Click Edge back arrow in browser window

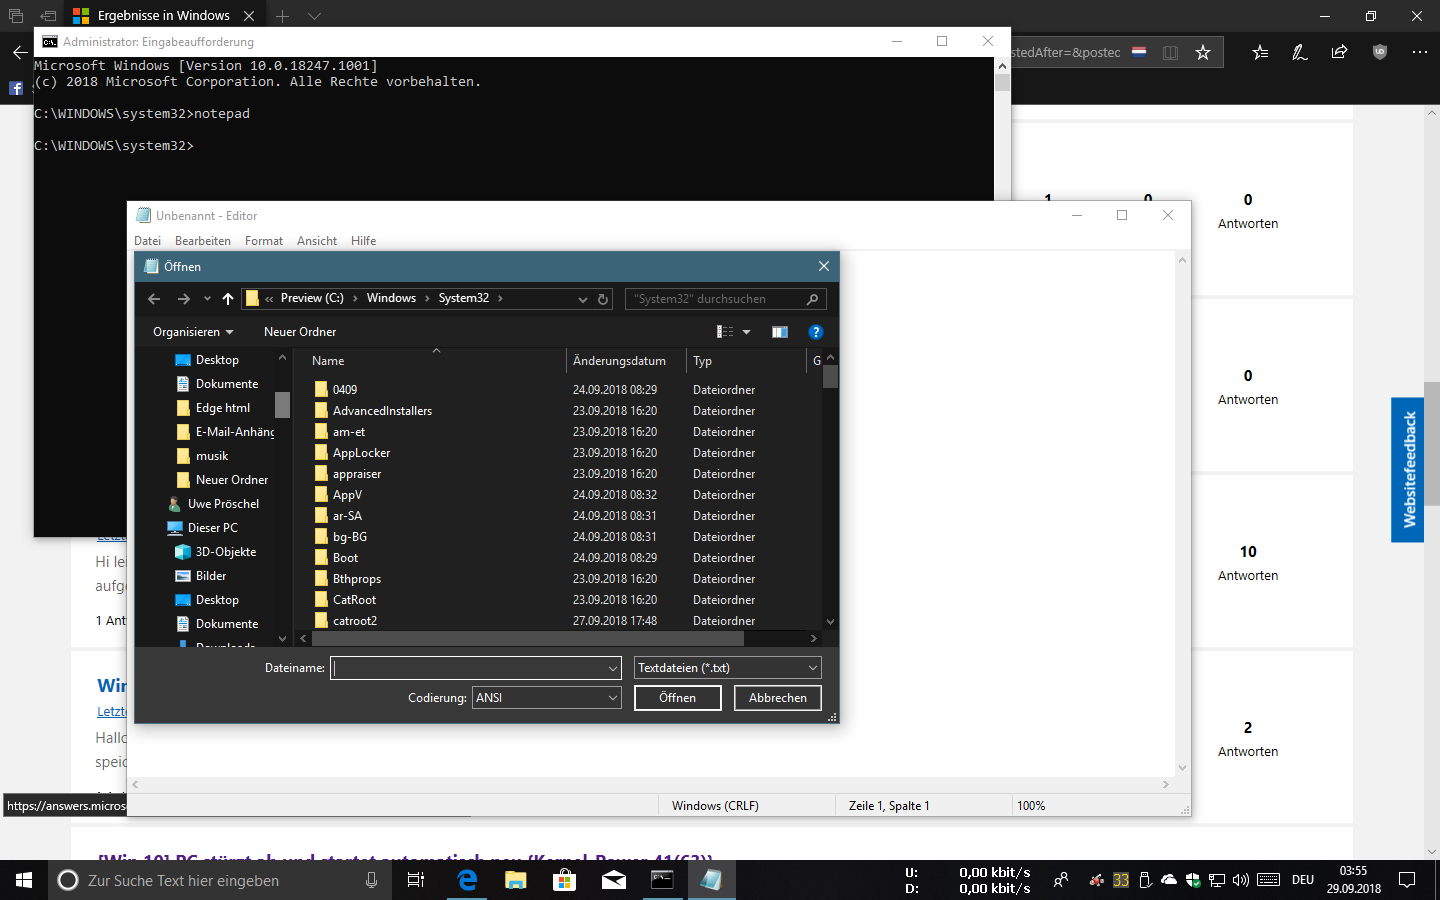click(x=20, y=52)
